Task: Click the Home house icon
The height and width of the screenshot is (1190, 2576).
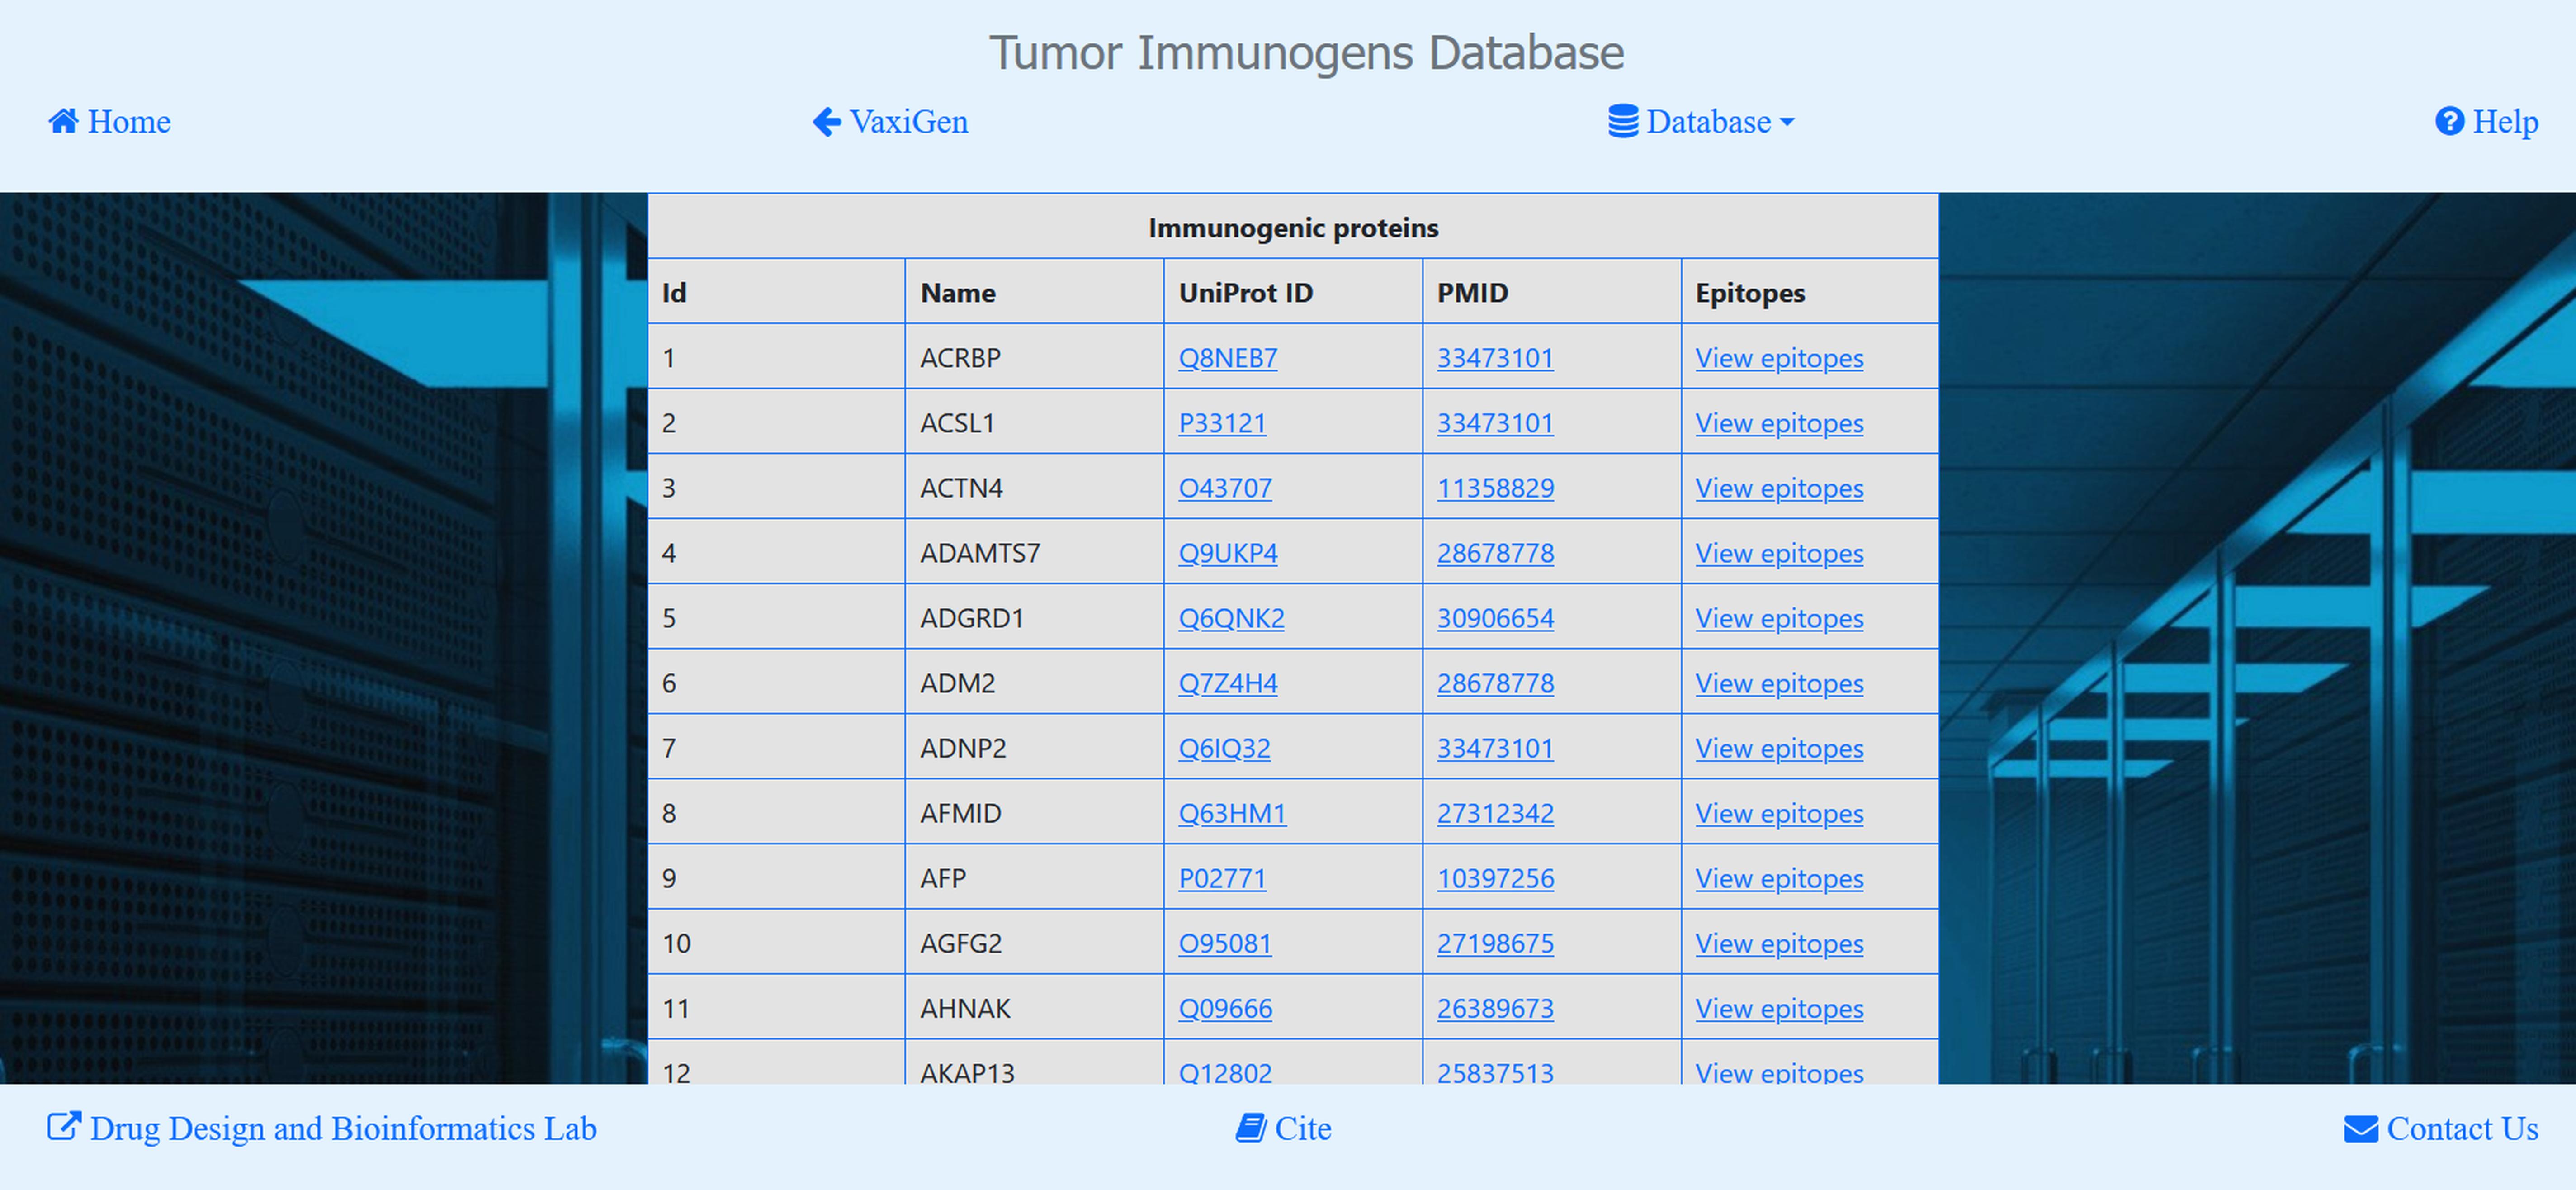Action: (63, 121)
